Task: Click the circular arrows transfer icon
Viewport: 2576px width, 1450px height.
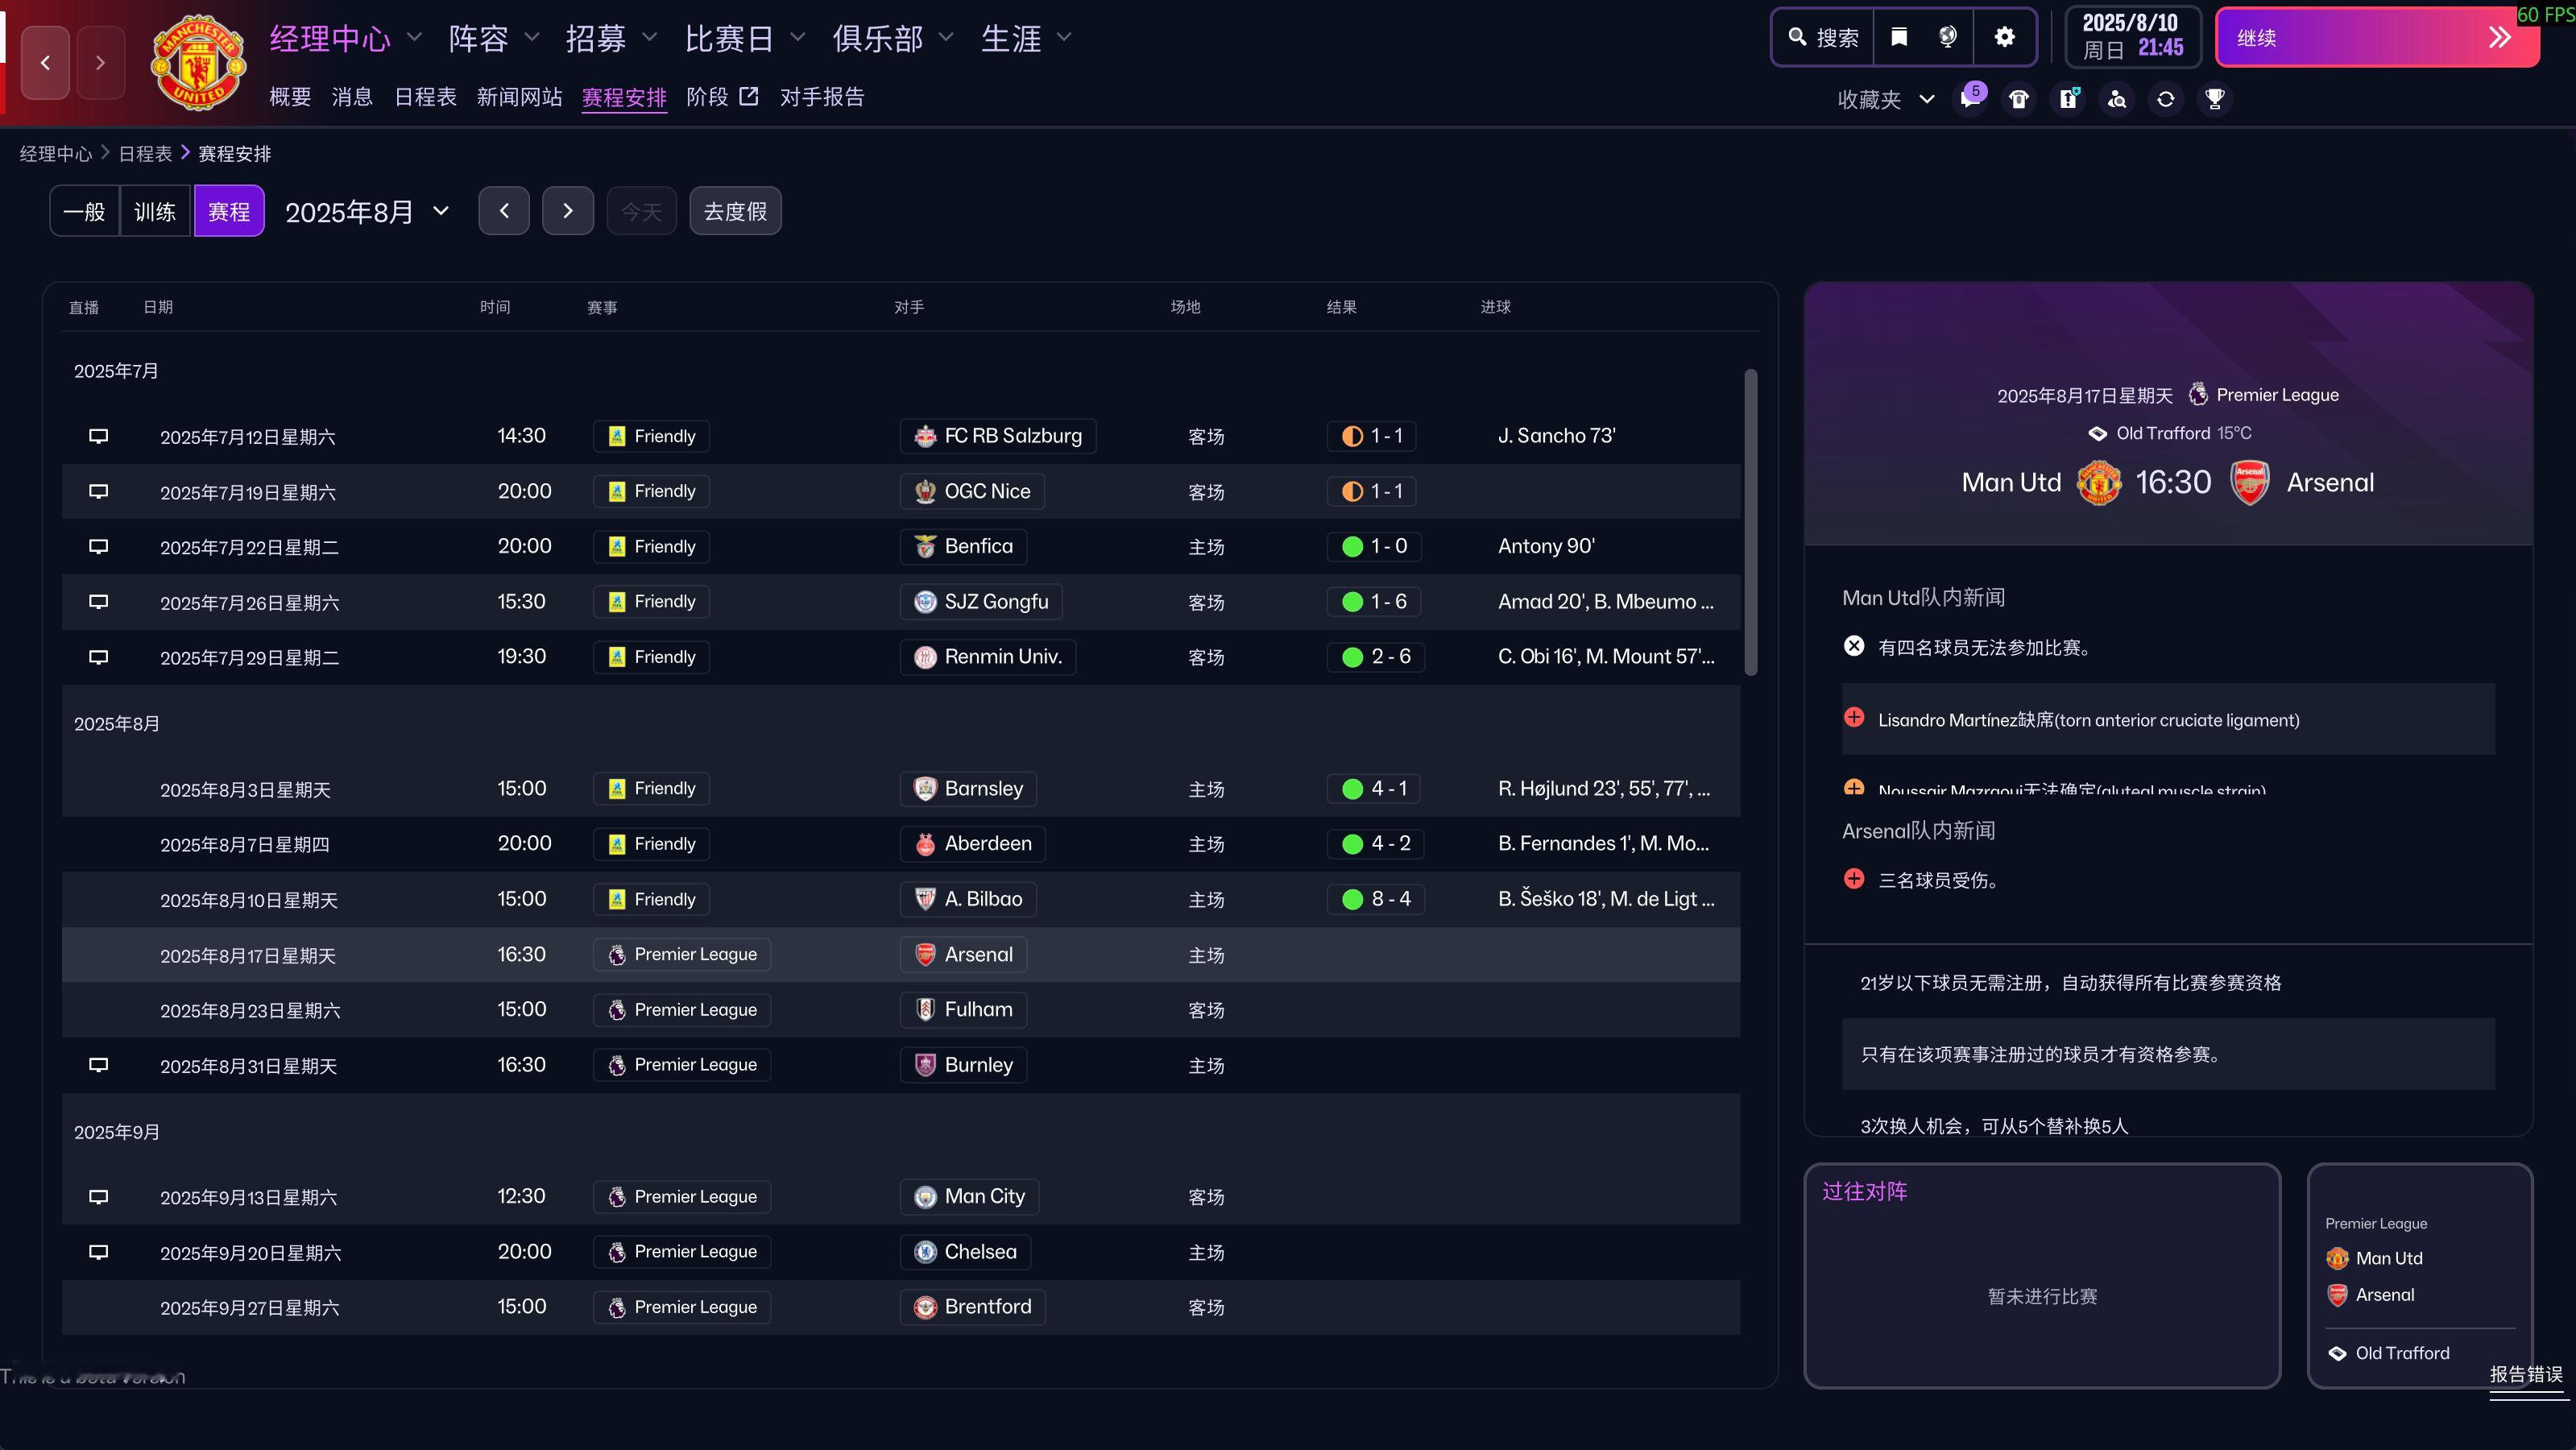Action: (2165, 99)
